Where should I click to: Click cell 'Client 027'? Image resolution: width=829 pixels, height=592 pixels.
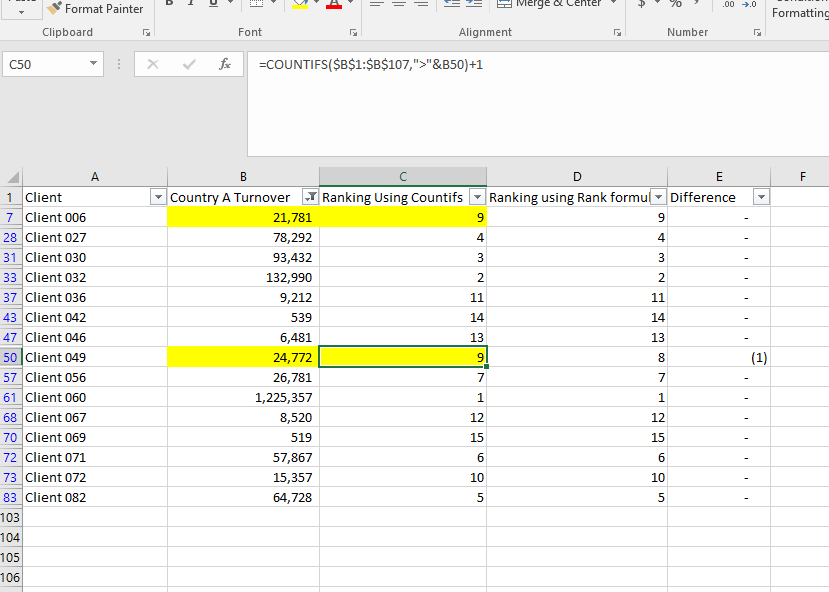pos(95,238)
